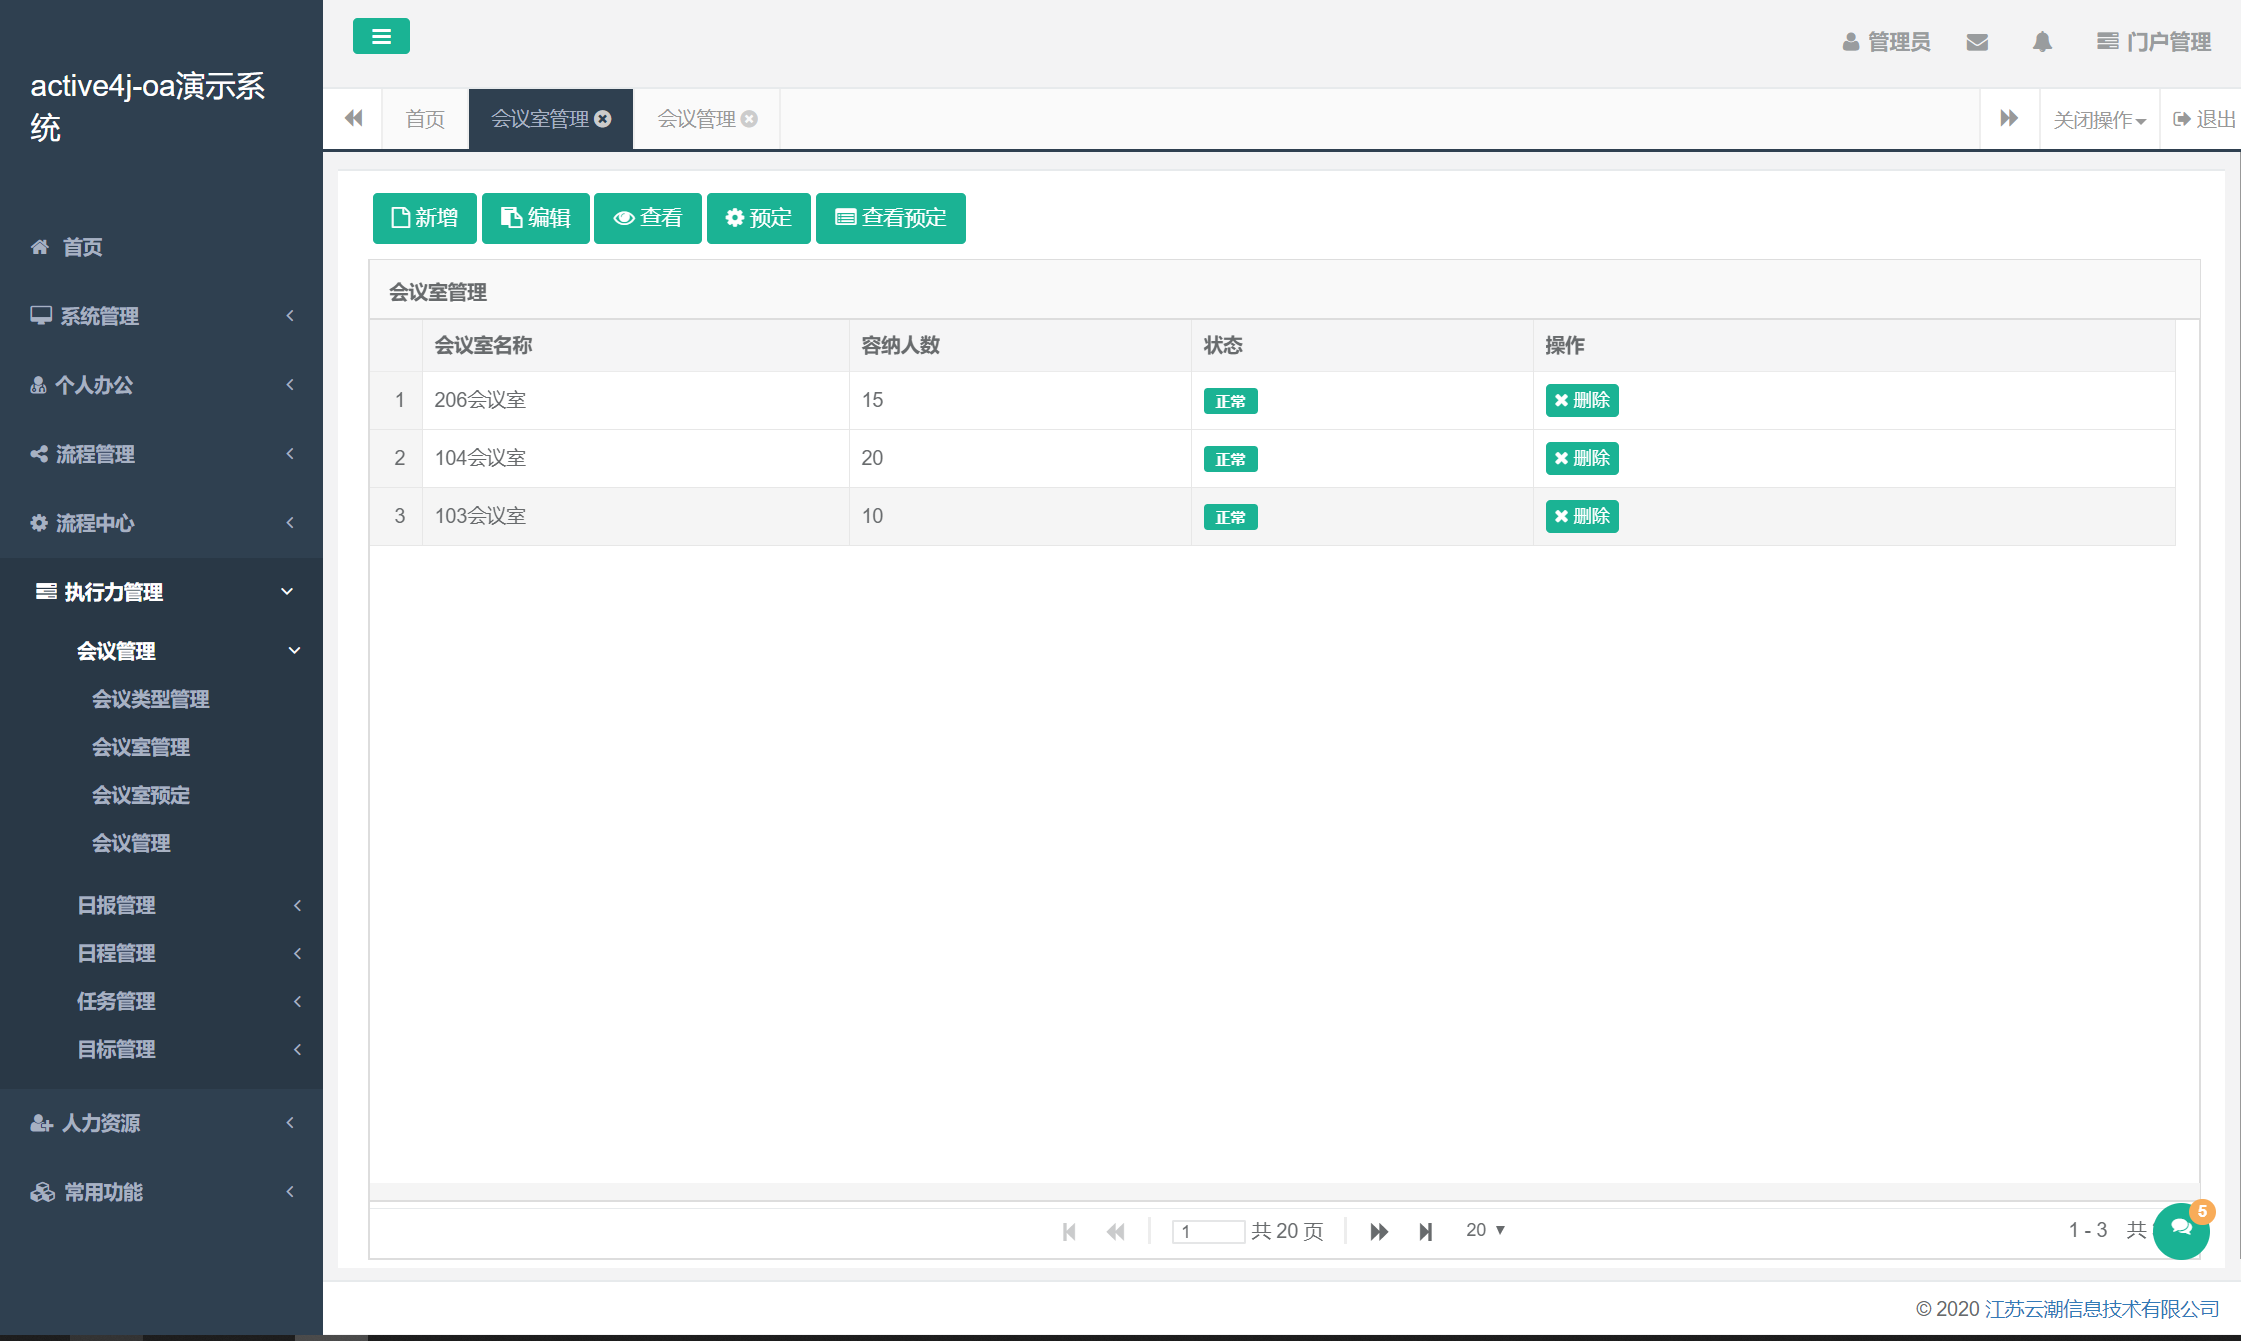The height and width of the screenshot is (1341, 2241).
Task: Select the 104会议室 cell
Action: pyautogui.click(x=636, y=458)
